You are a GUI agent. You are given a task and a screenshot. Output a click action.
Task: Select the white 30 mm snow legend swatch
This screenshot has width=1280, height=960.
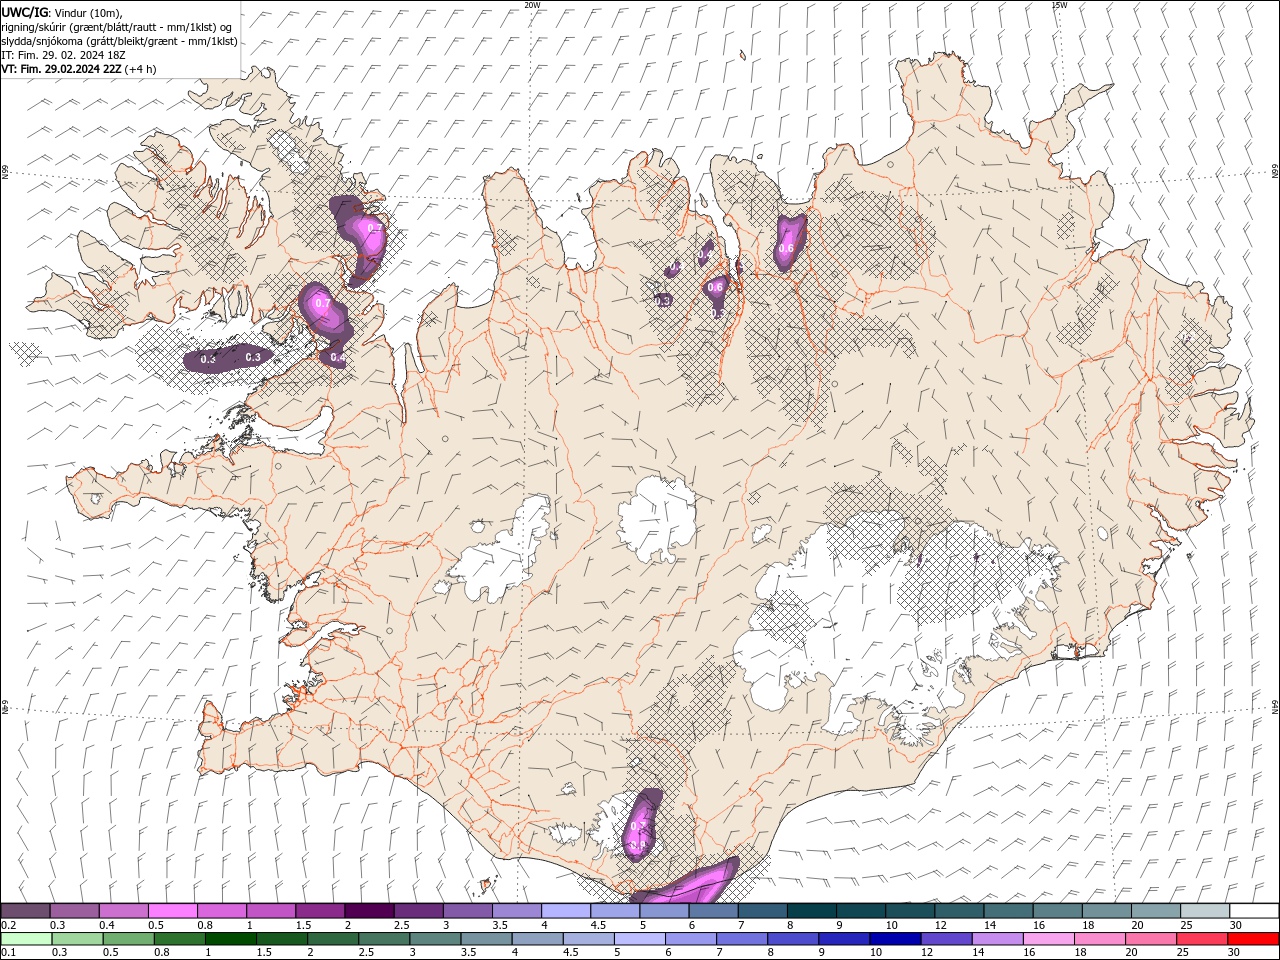(x=1253, y=911)
